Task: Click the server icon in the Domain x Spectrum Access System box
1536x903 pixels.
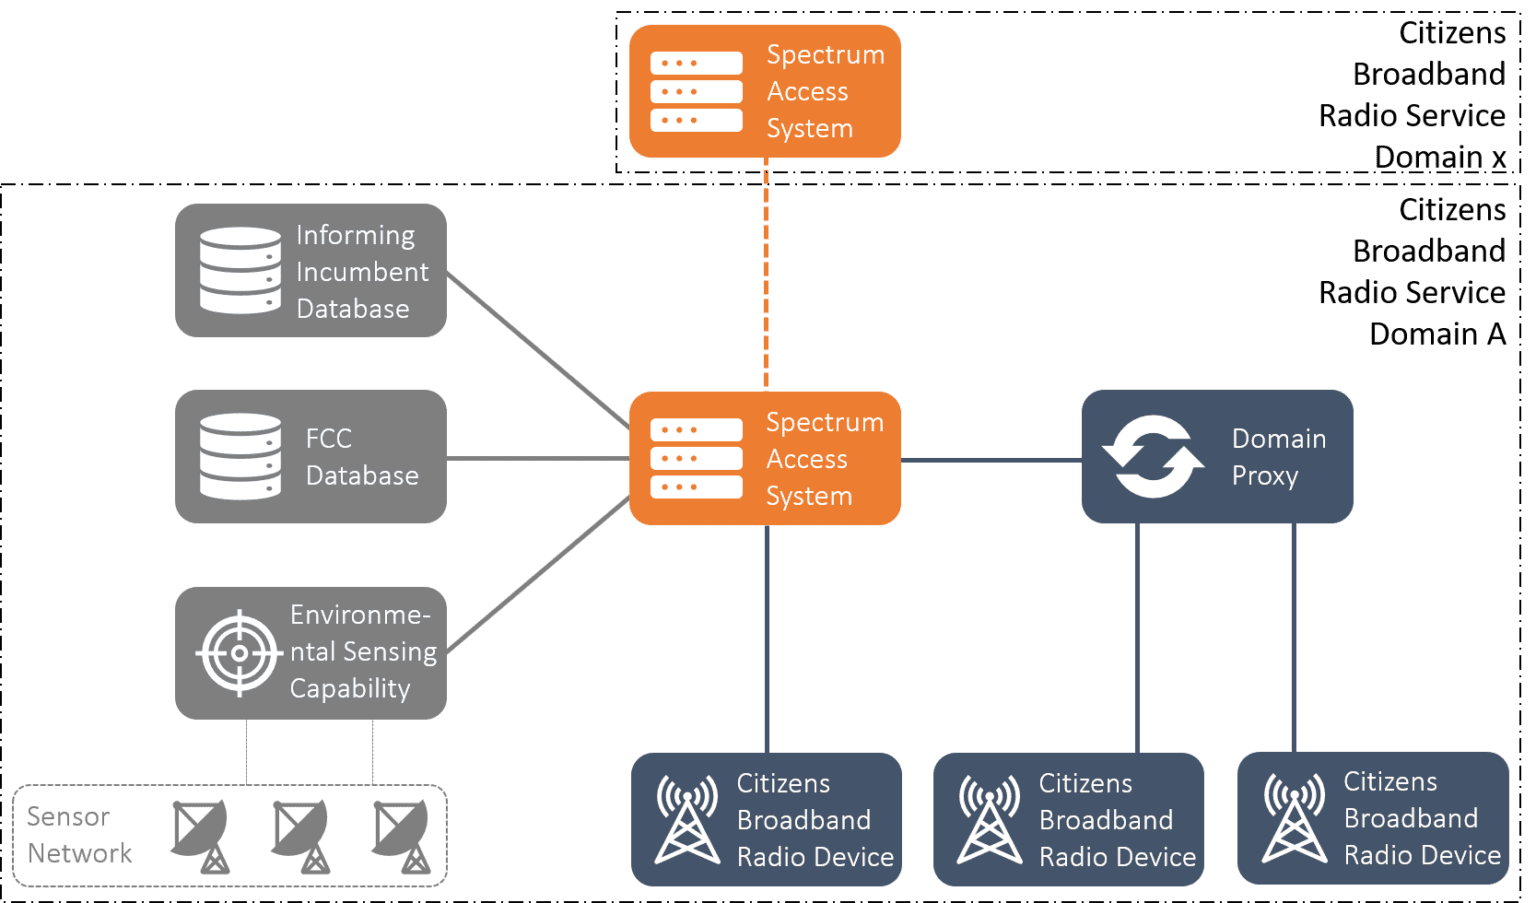Action: point(696,92)
